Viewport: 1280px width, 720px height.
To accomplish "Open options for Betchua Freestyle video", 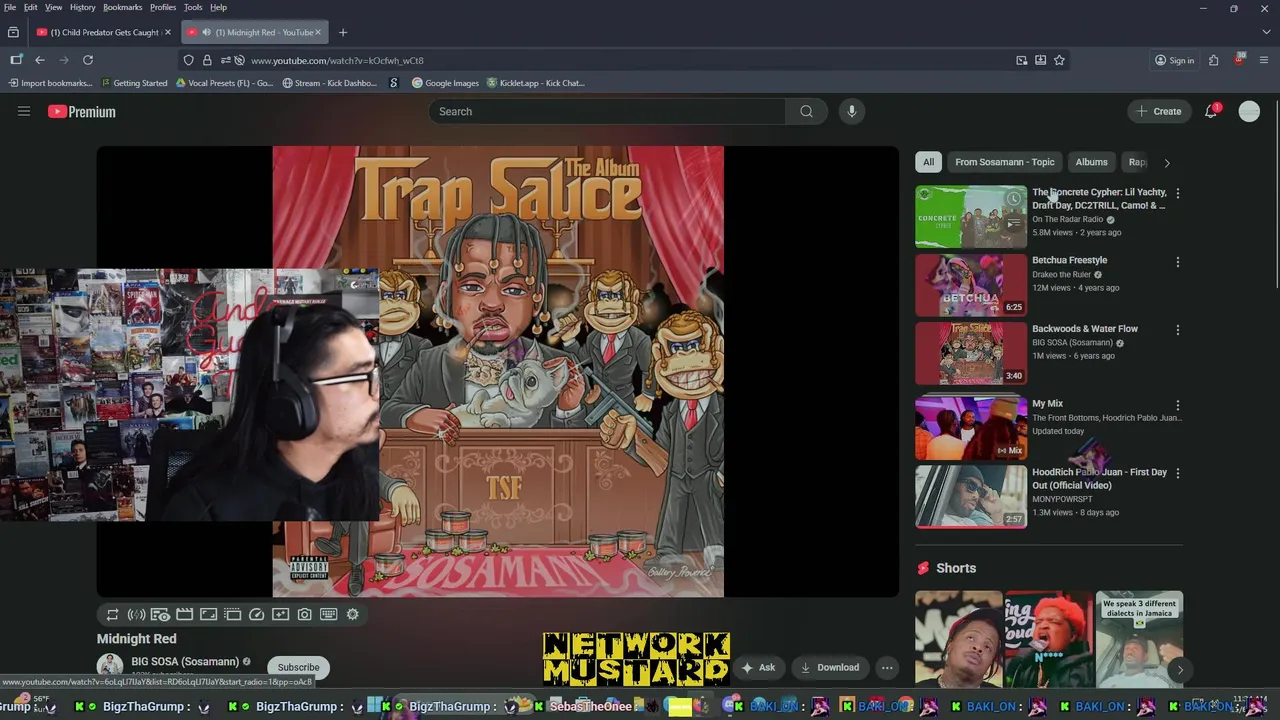I will click(x=1178, y=262).
